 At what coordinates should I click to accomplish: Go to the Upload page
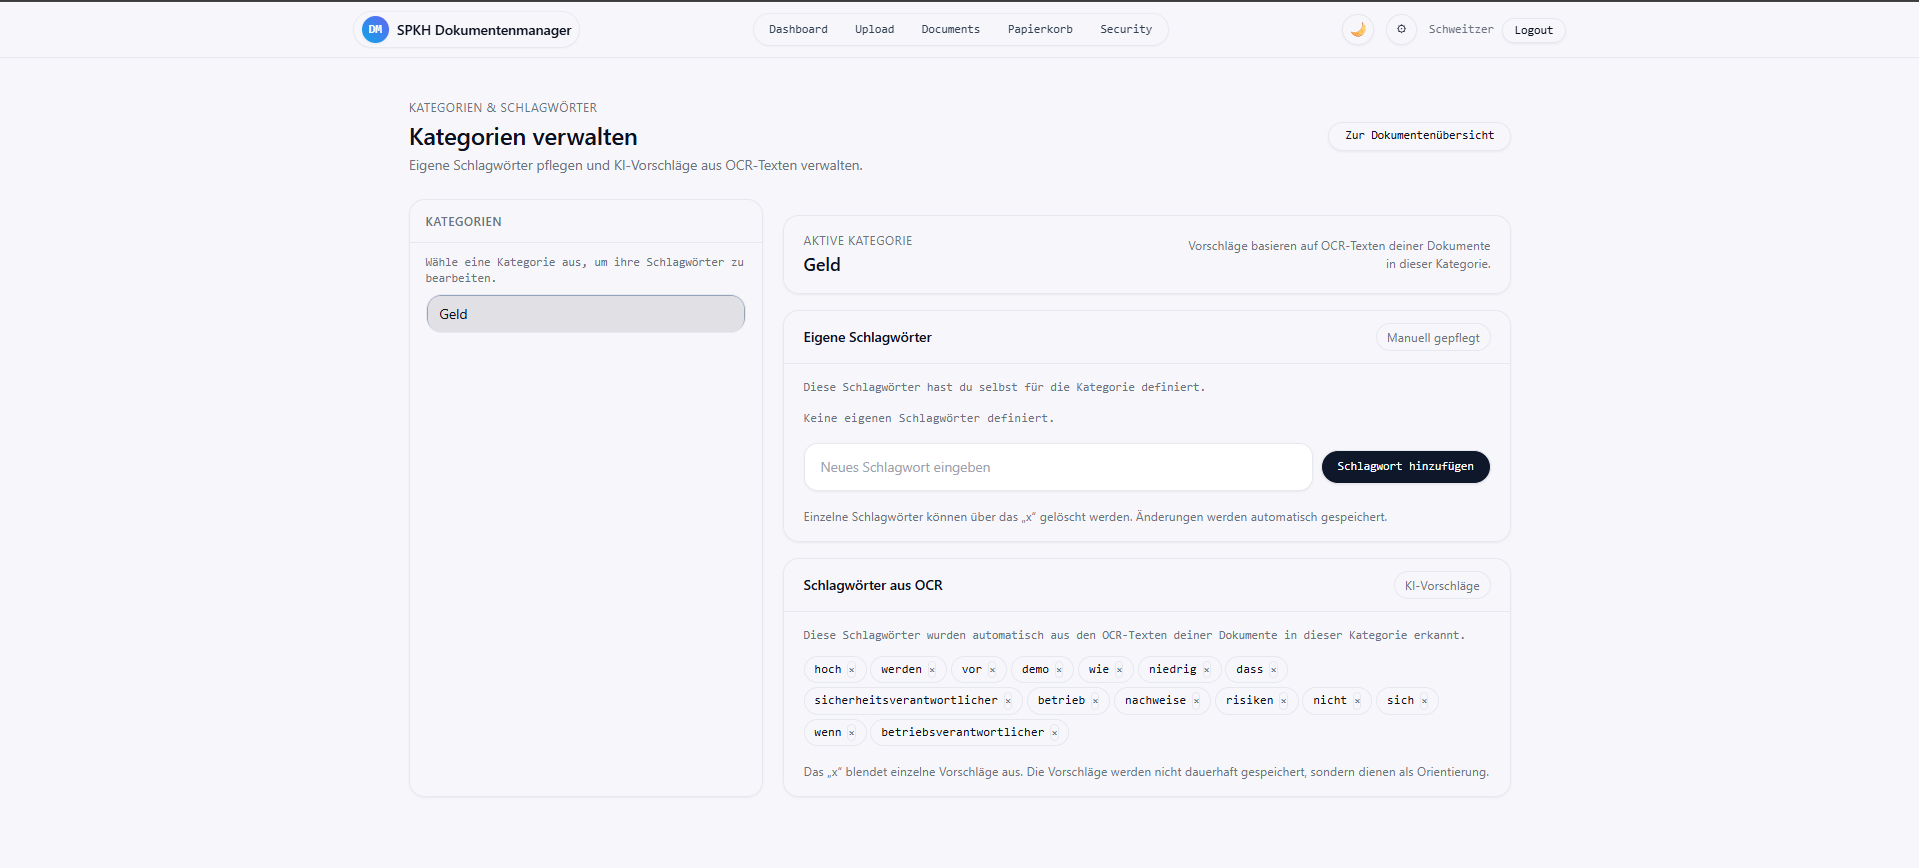coord(874,30)
